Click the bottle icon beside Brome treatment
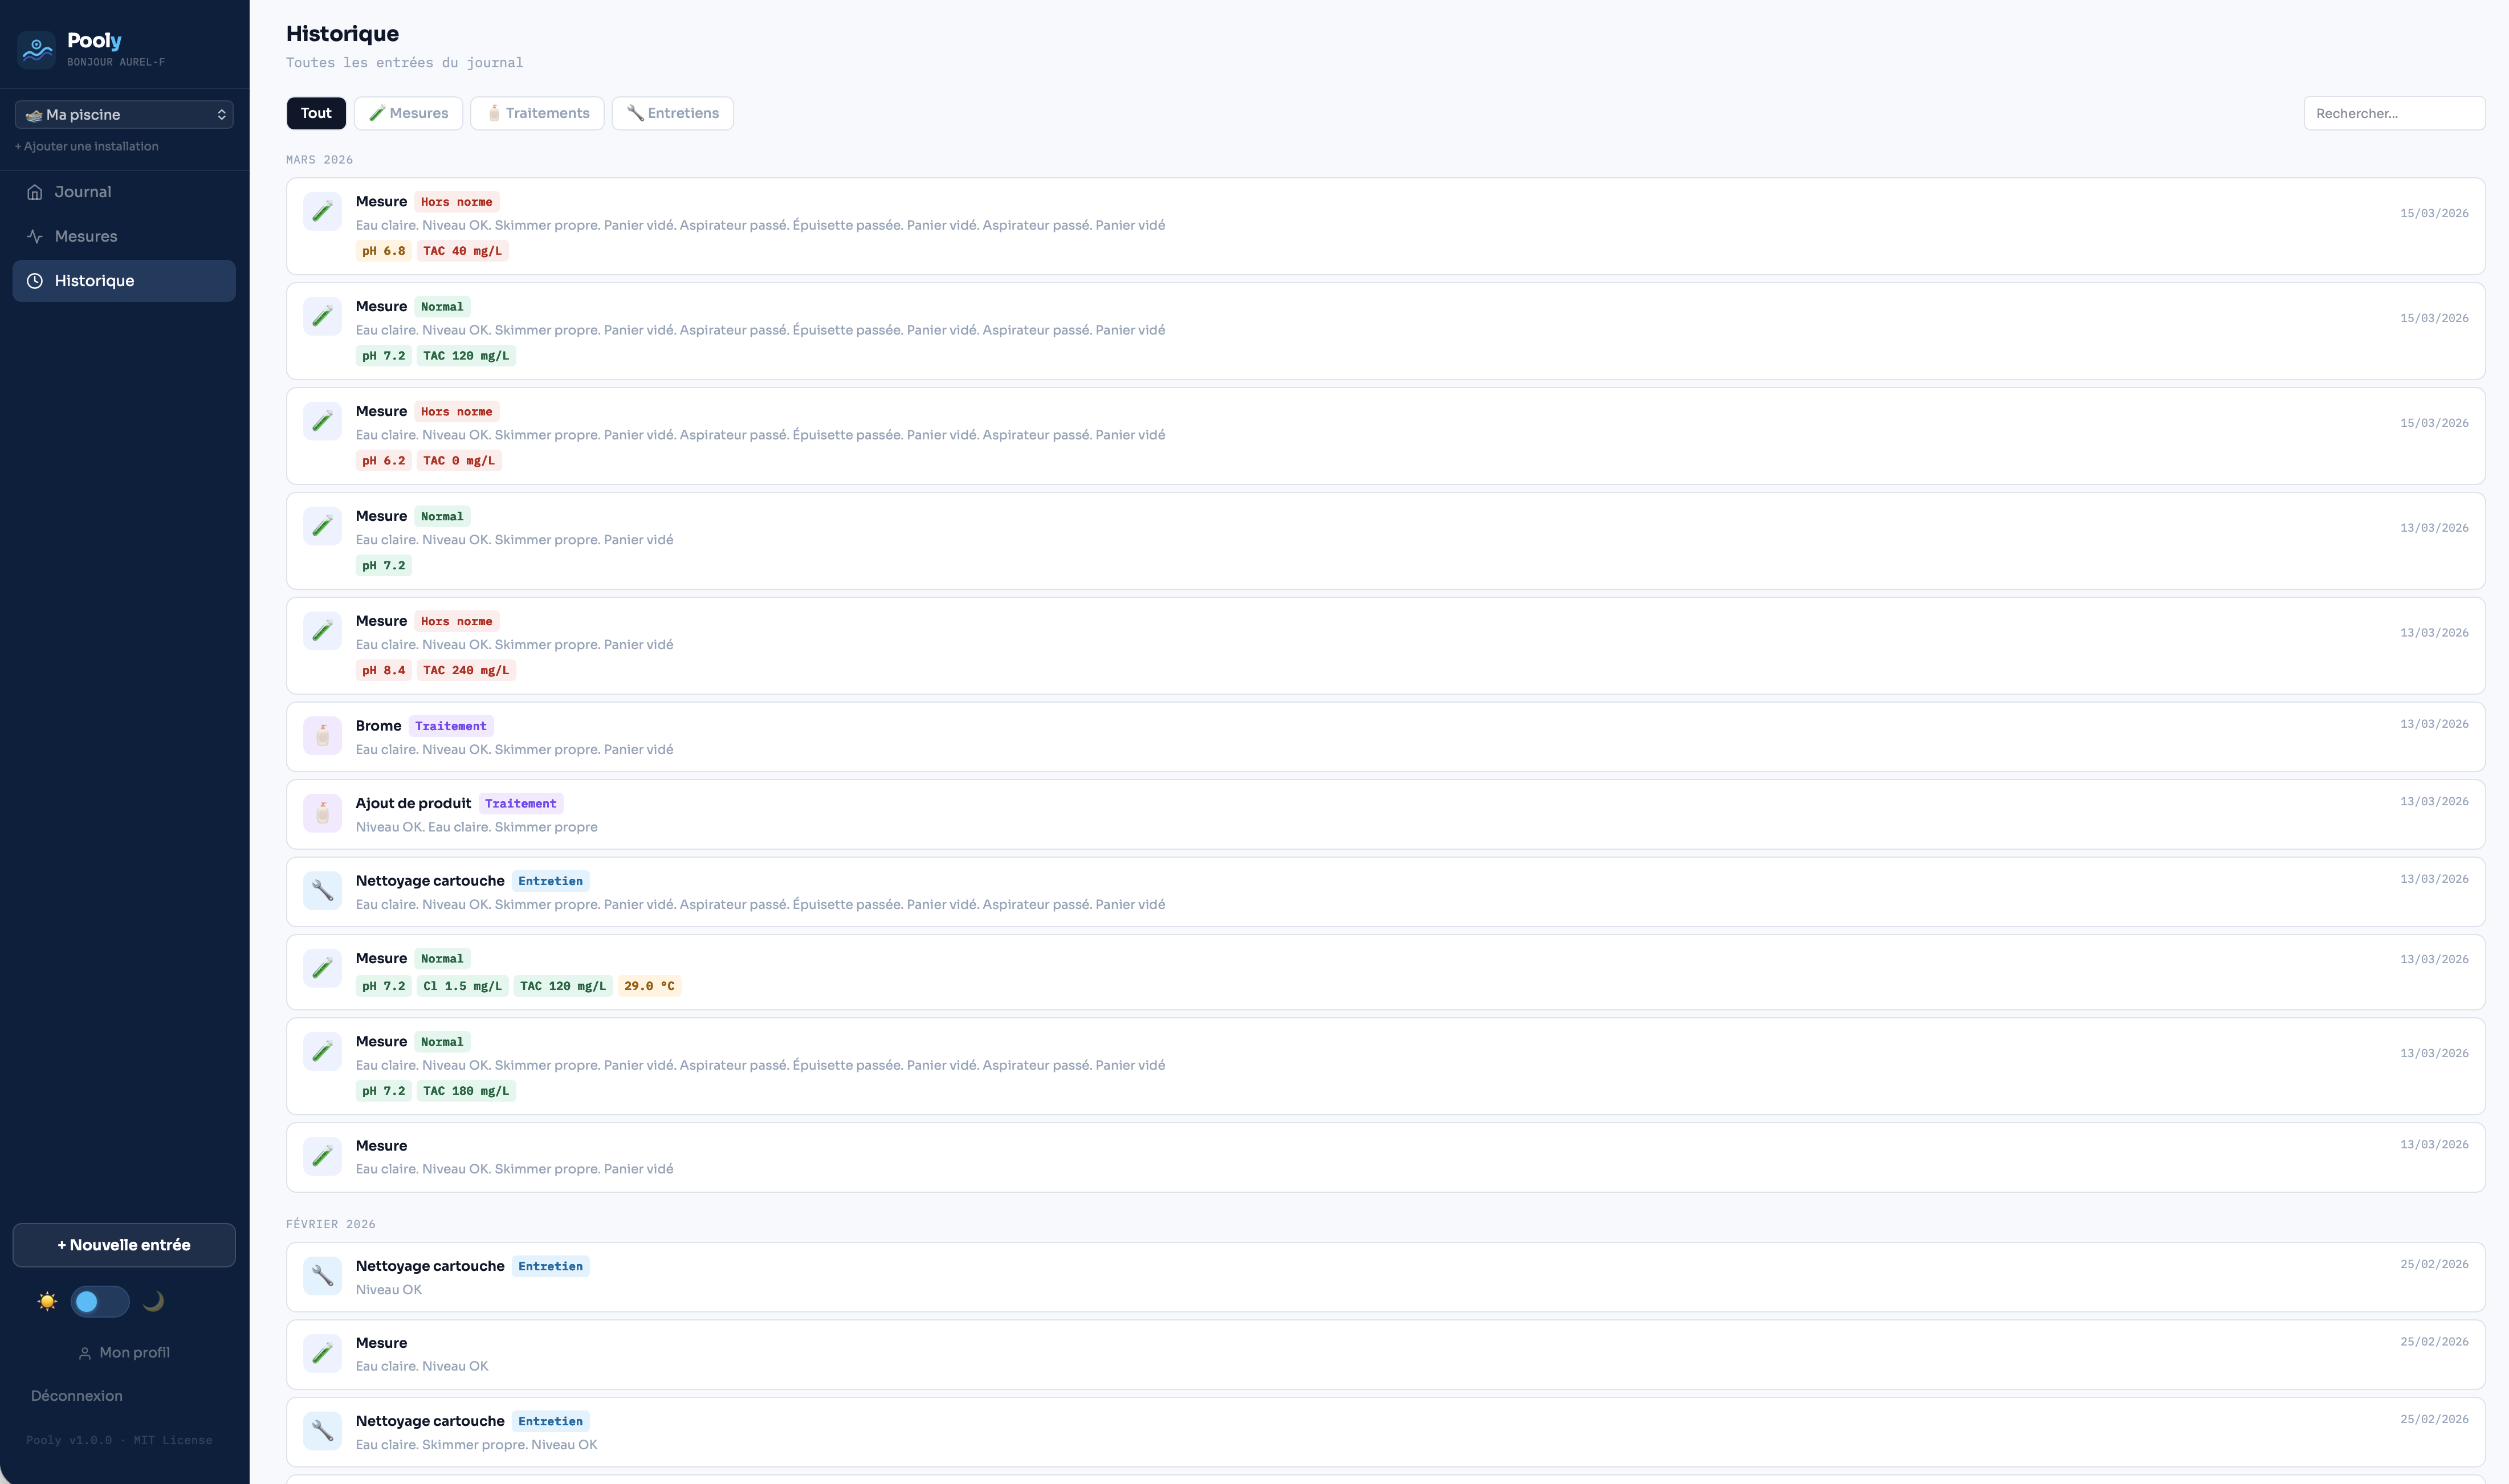2509x1484 pixels. click(x=322, y=736)
